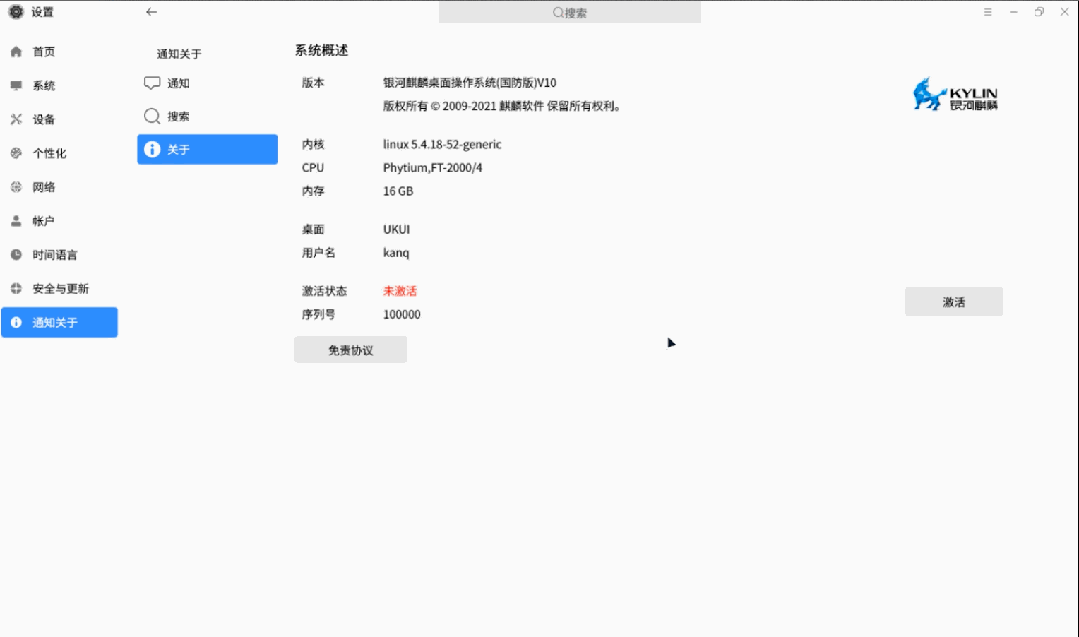The width and height of the screenshot is (1079, 637).
Task: Open the 搜索 subpage
Action: click(x=207, y=116)
